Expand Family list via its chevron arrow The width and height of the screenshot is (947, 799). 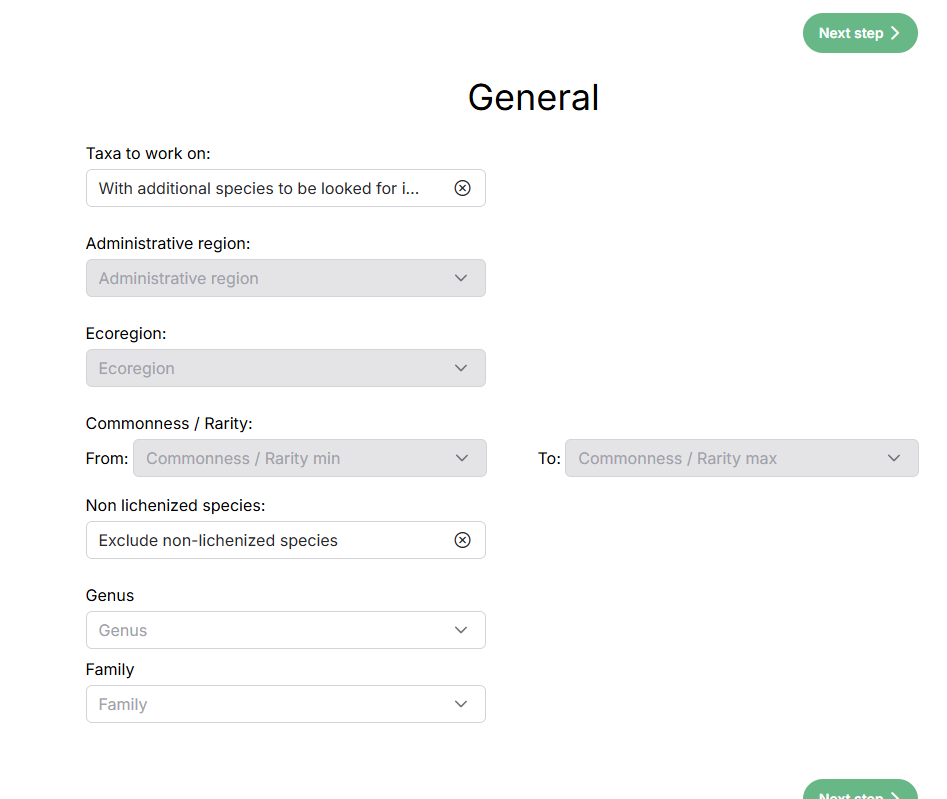point(461,704)
